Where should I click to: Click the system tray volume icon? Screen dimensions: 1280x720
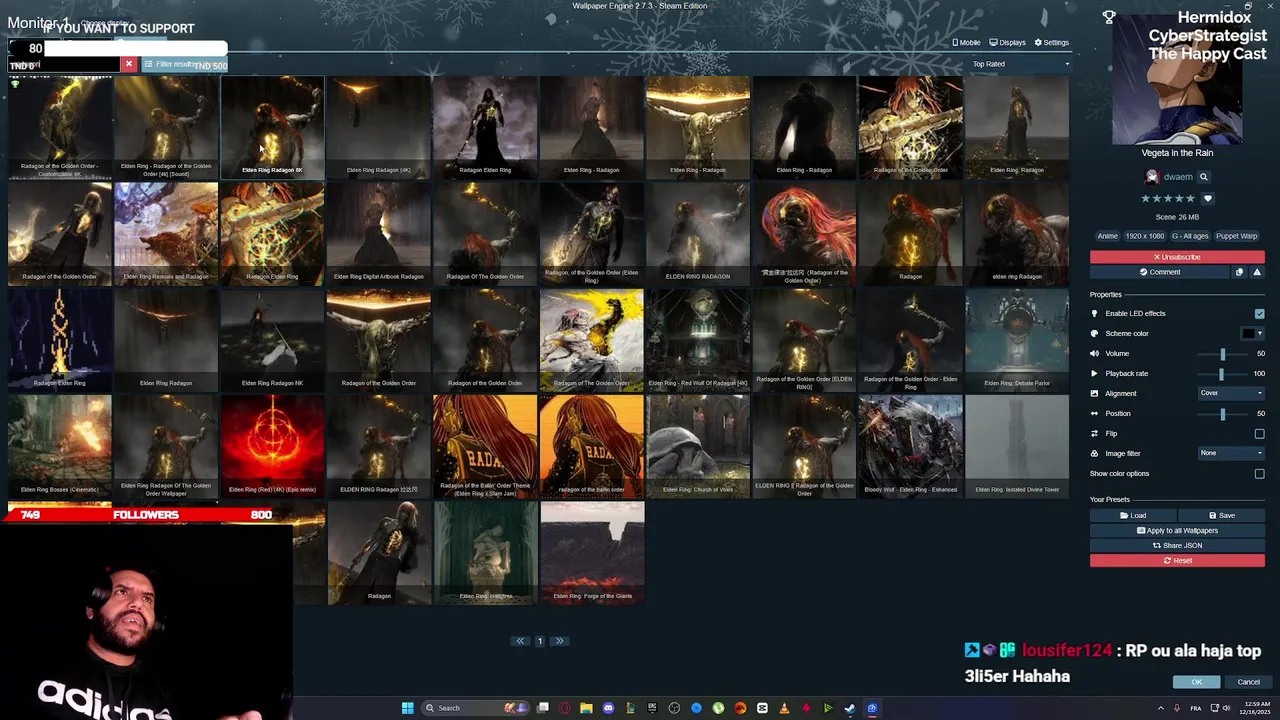[1227, 708]
